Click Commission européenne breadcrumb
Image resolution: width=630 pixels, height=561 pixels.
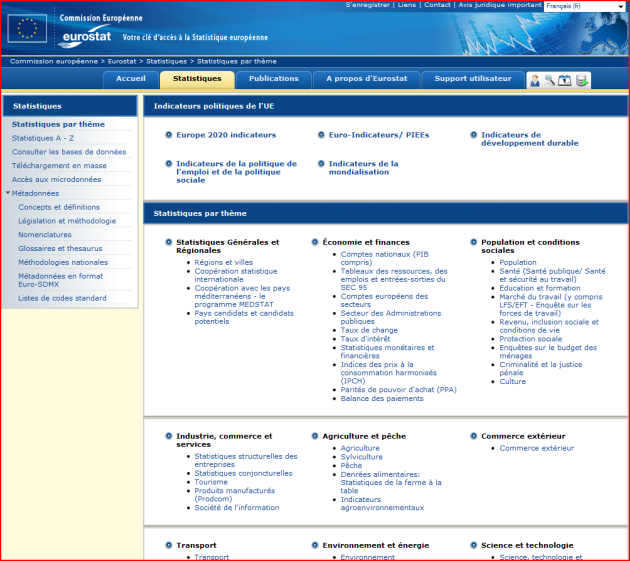tap(54, 61)
